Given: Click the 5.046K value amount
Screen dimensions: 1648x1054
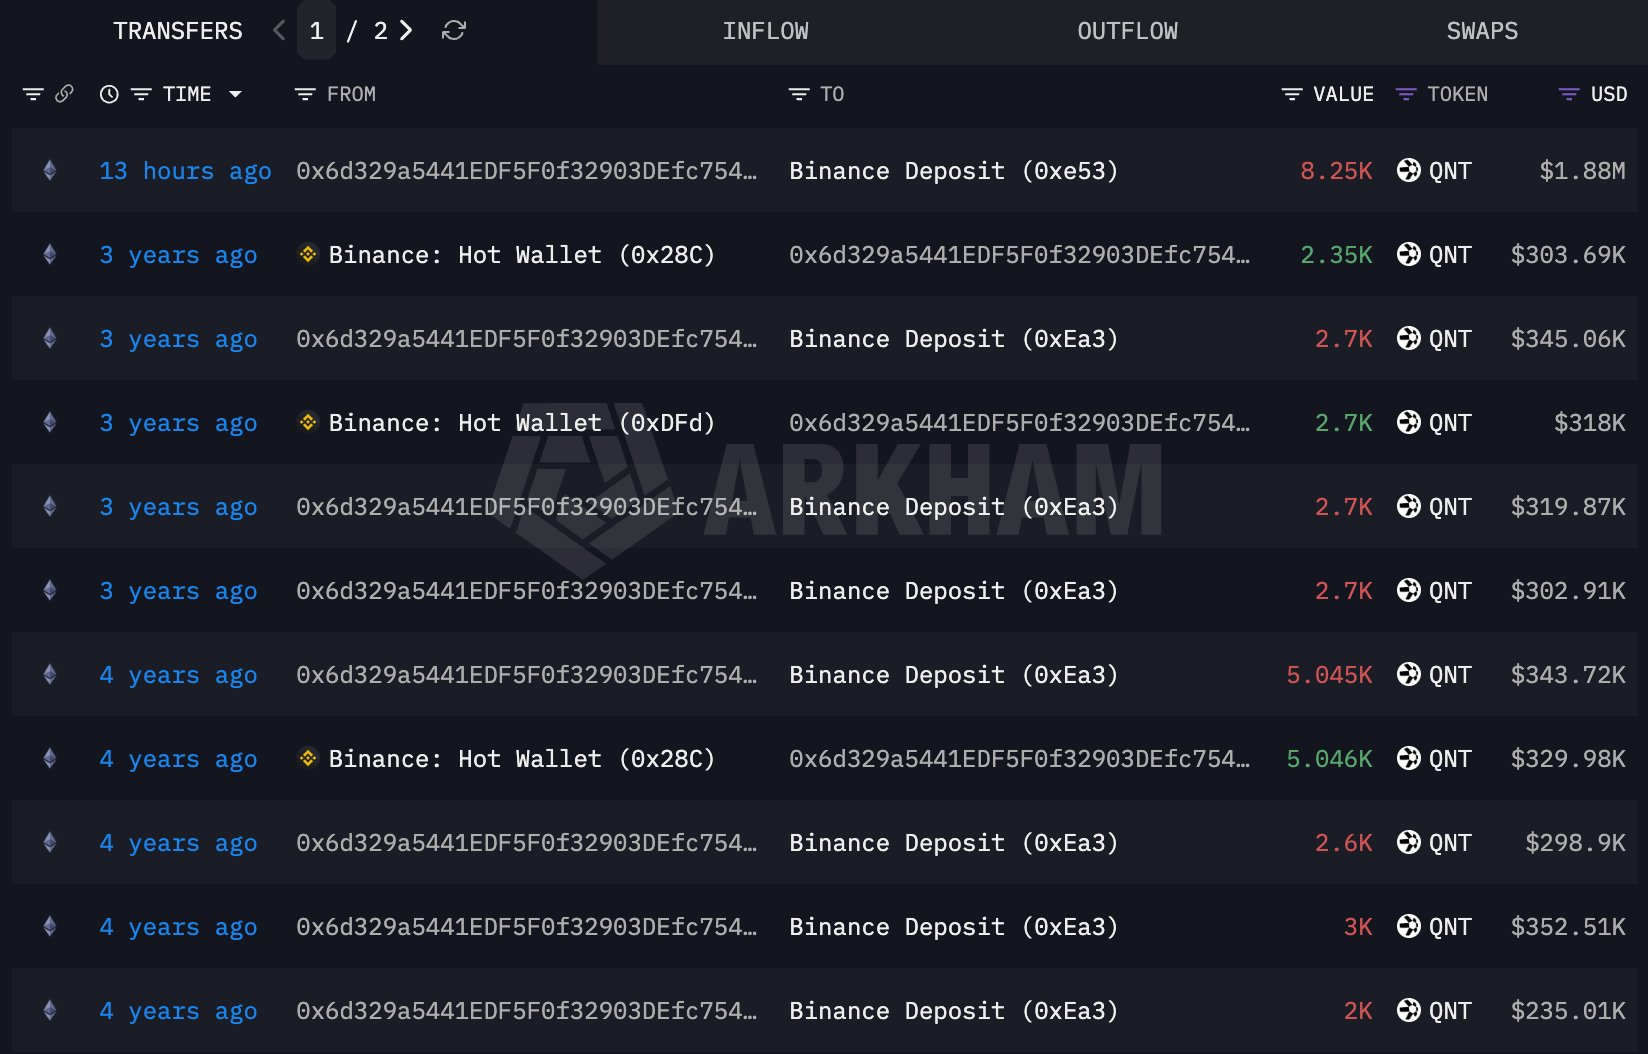Looking at the screenshot, I should (1329, 759).
